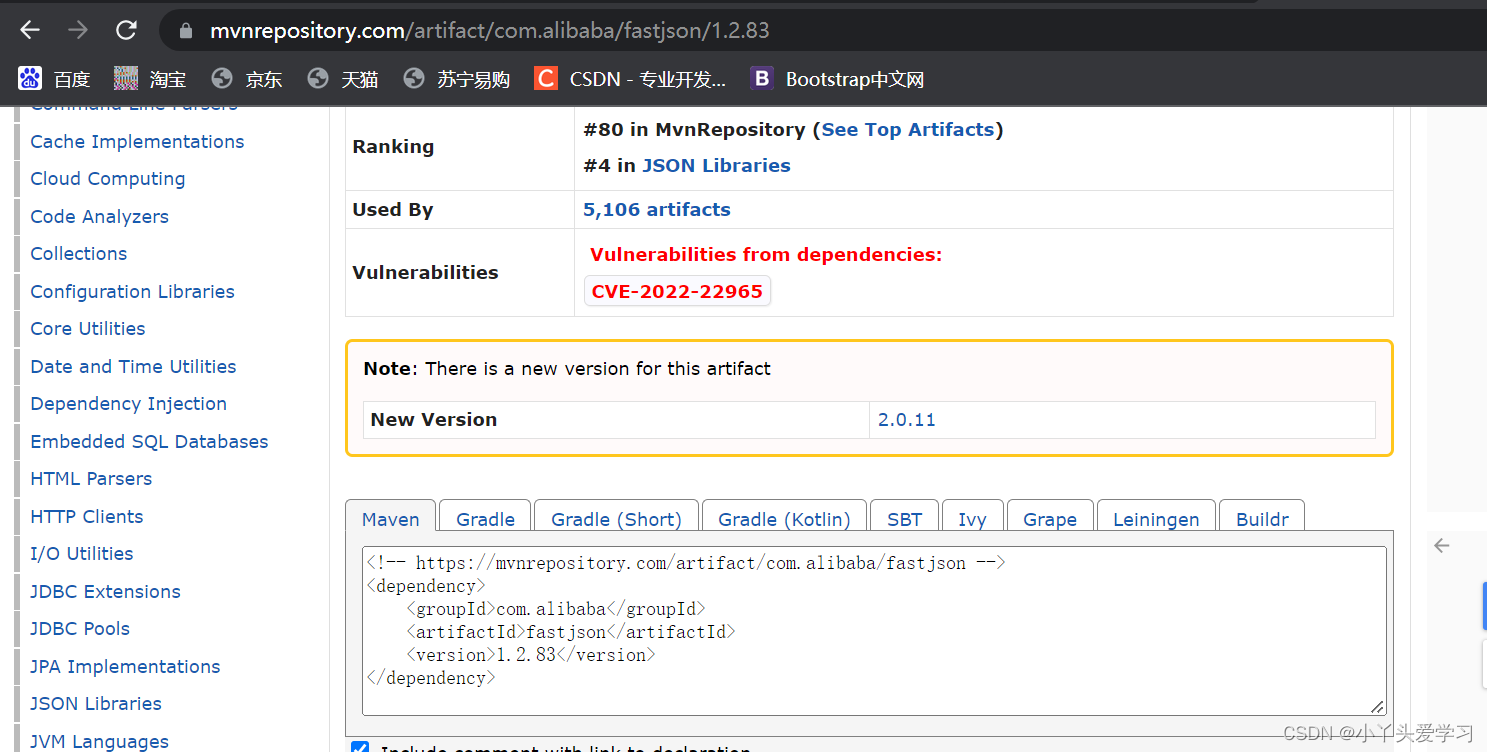The height and width of the screenshot is (752, 1487).
Task: Open JVM Languages category
Action: [x=99, y=741]
